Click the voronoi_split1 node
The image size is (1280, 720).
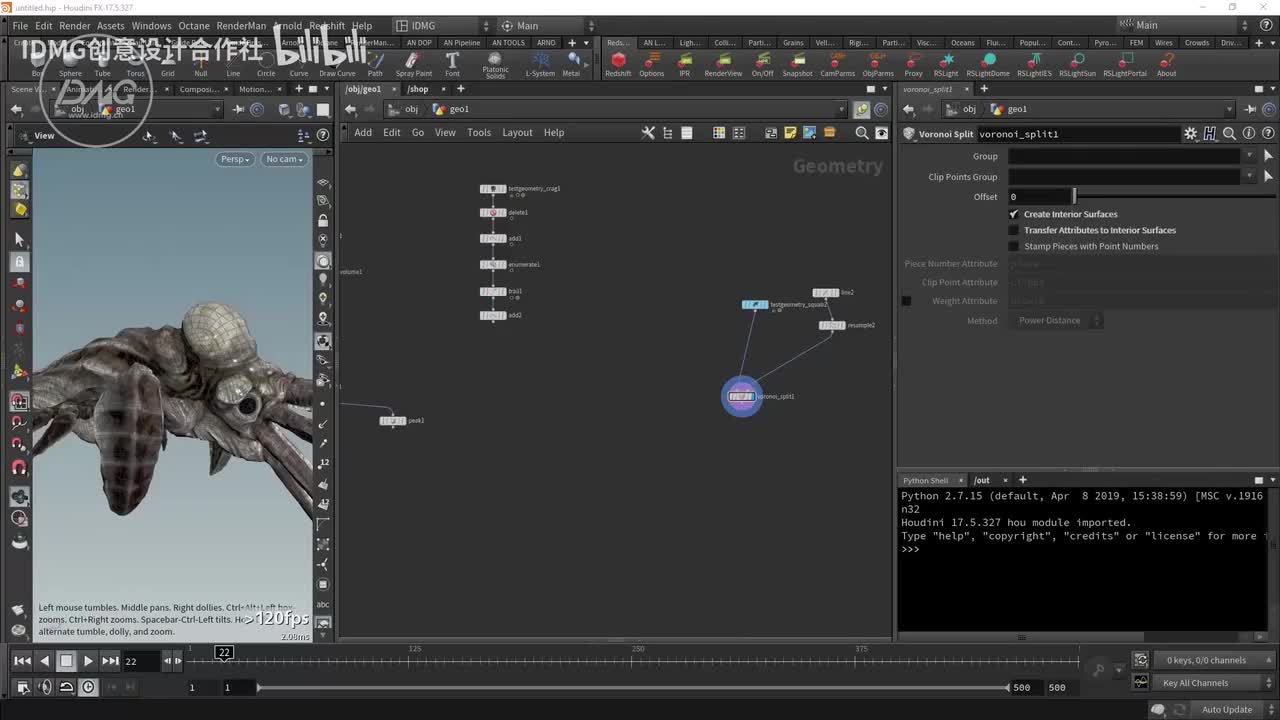[x=741, y=397]
